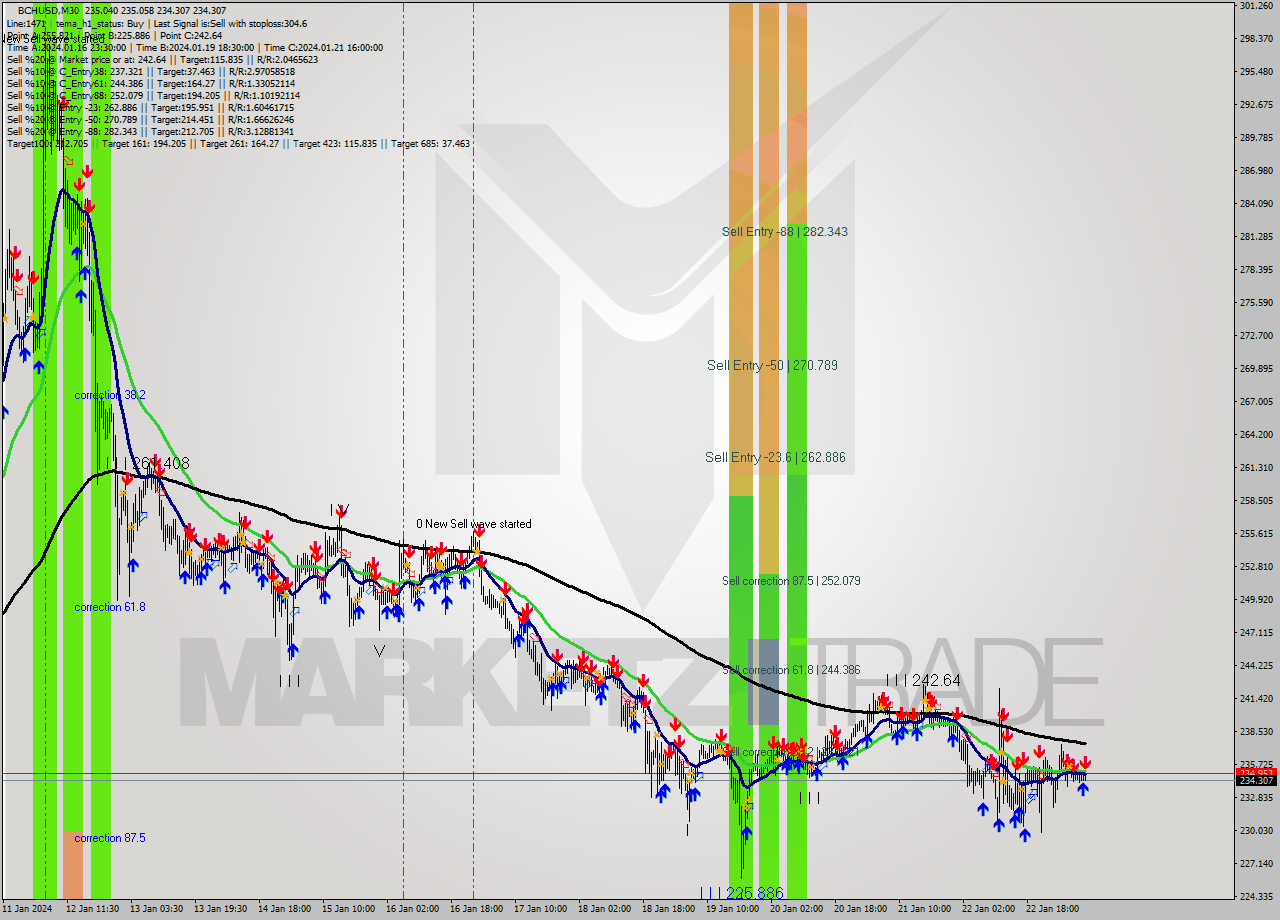Click price axis value 267.005
Viewport: 1280px width, 920px height.
[1256, 401]
